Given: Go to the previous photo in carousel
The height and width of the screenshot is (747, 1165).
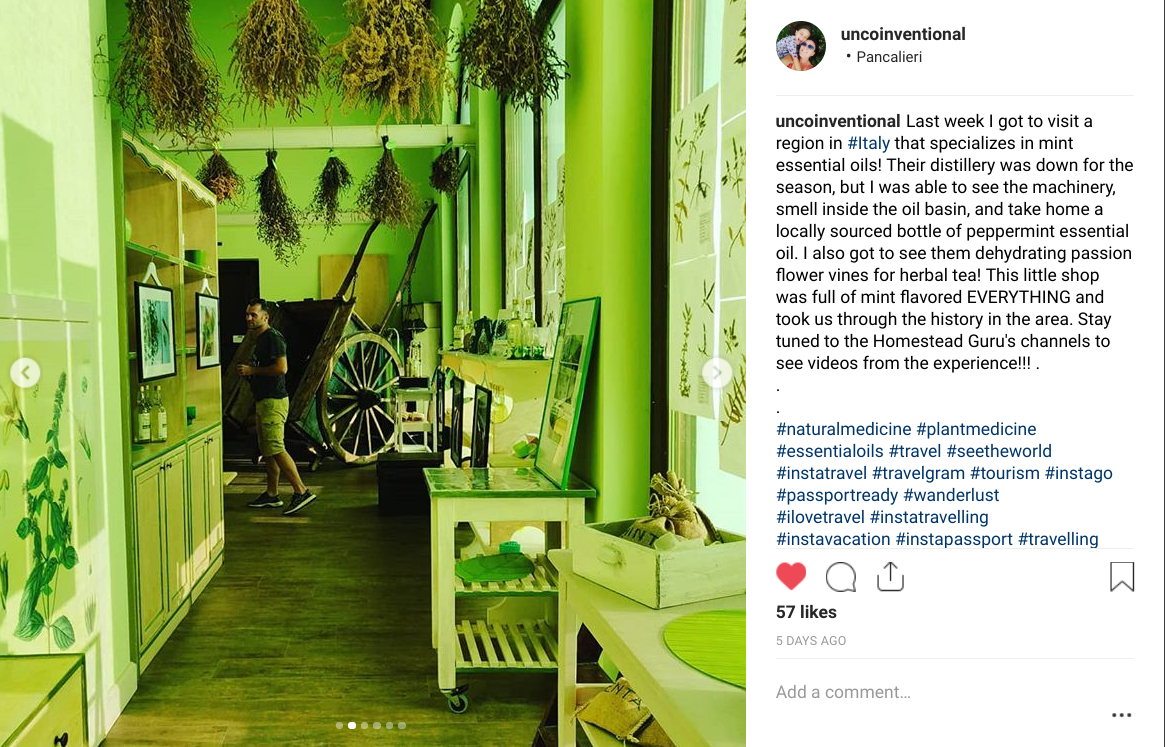Looking at the screenshot, I should 25,372.
